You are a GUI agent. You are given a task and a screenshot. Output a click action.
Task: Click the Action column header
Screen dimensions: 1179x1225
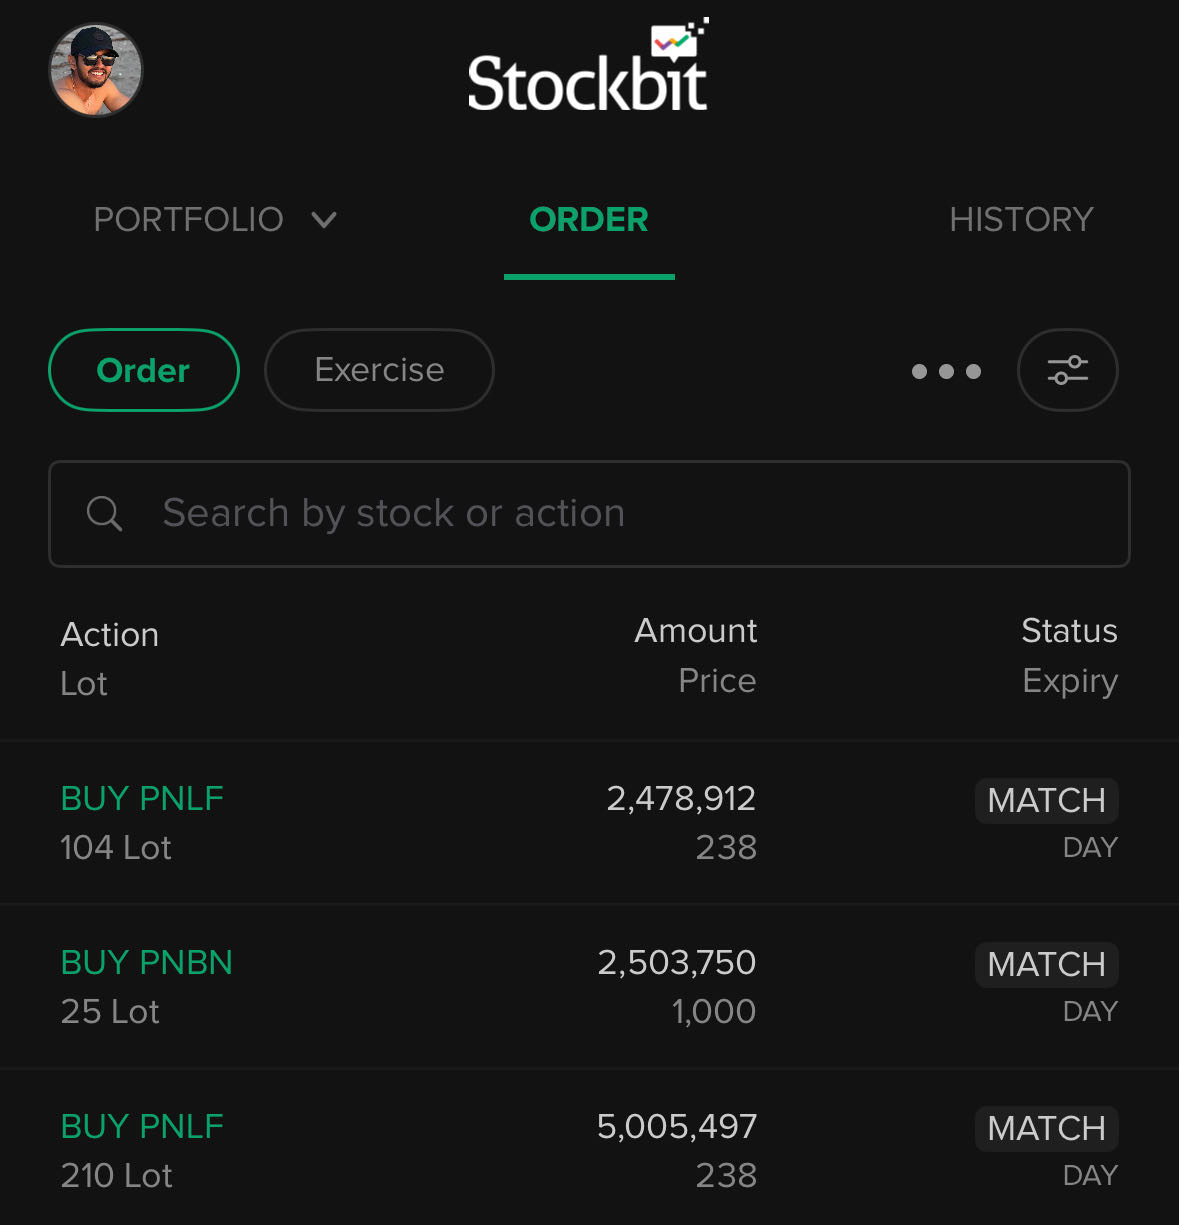[110, 634]
